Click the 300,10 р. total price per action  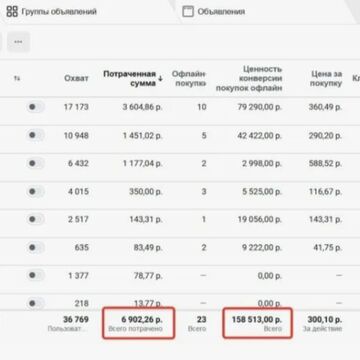tap(325, 320)
